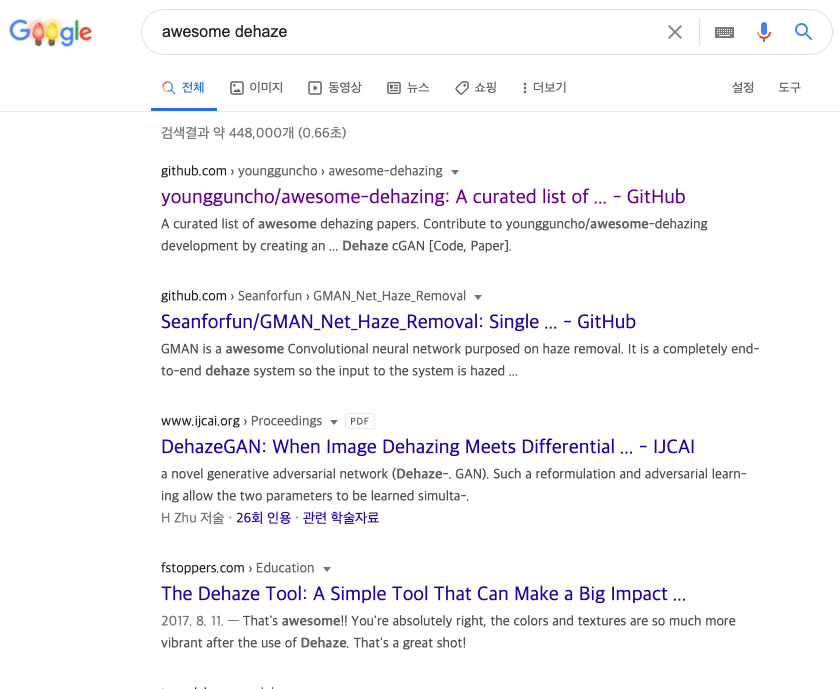
Task: Open younggunncho/awesome-dehazing GitHub result
Action: tap(423, 197)
